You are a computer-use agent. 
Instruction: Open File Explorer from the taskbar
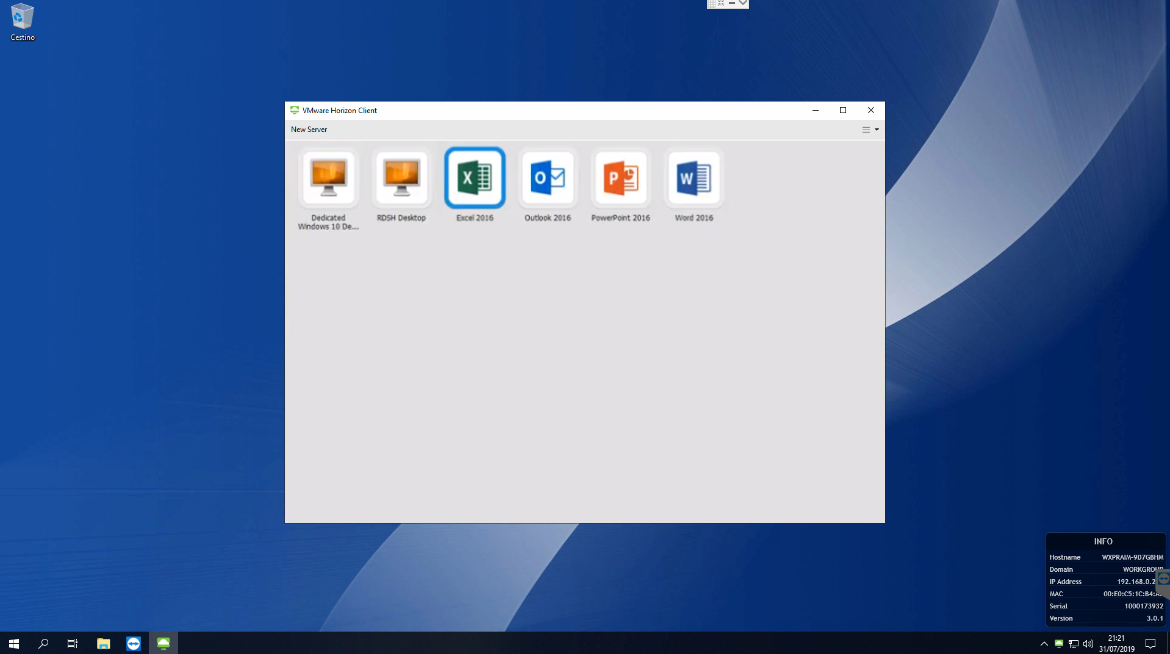point(103,643)
